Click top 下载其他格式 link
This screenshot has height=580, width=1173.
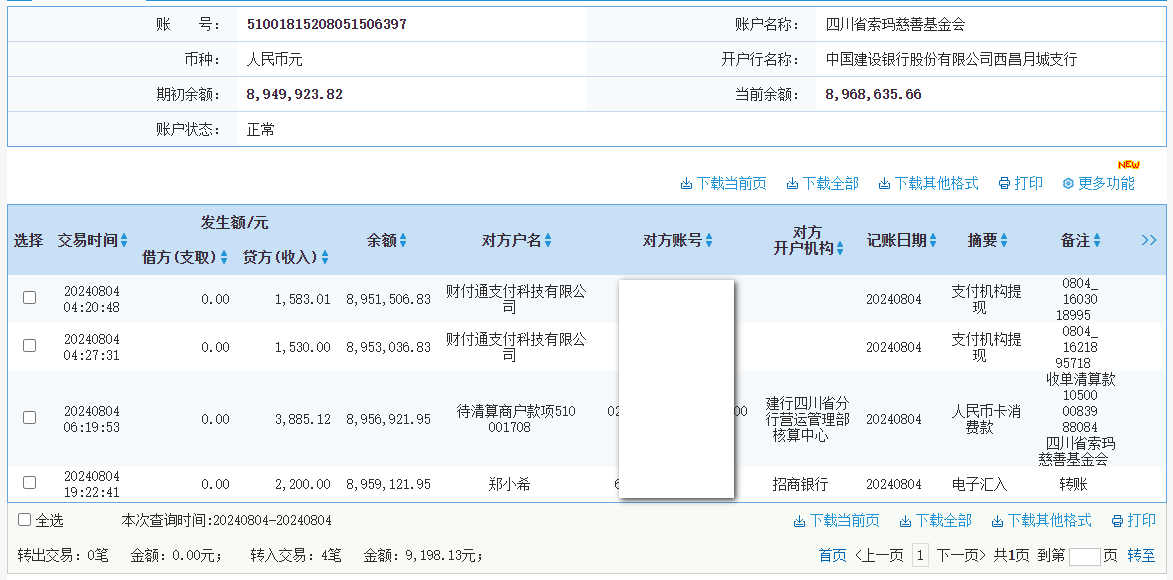pyautogui.click(x=928, y=183)
